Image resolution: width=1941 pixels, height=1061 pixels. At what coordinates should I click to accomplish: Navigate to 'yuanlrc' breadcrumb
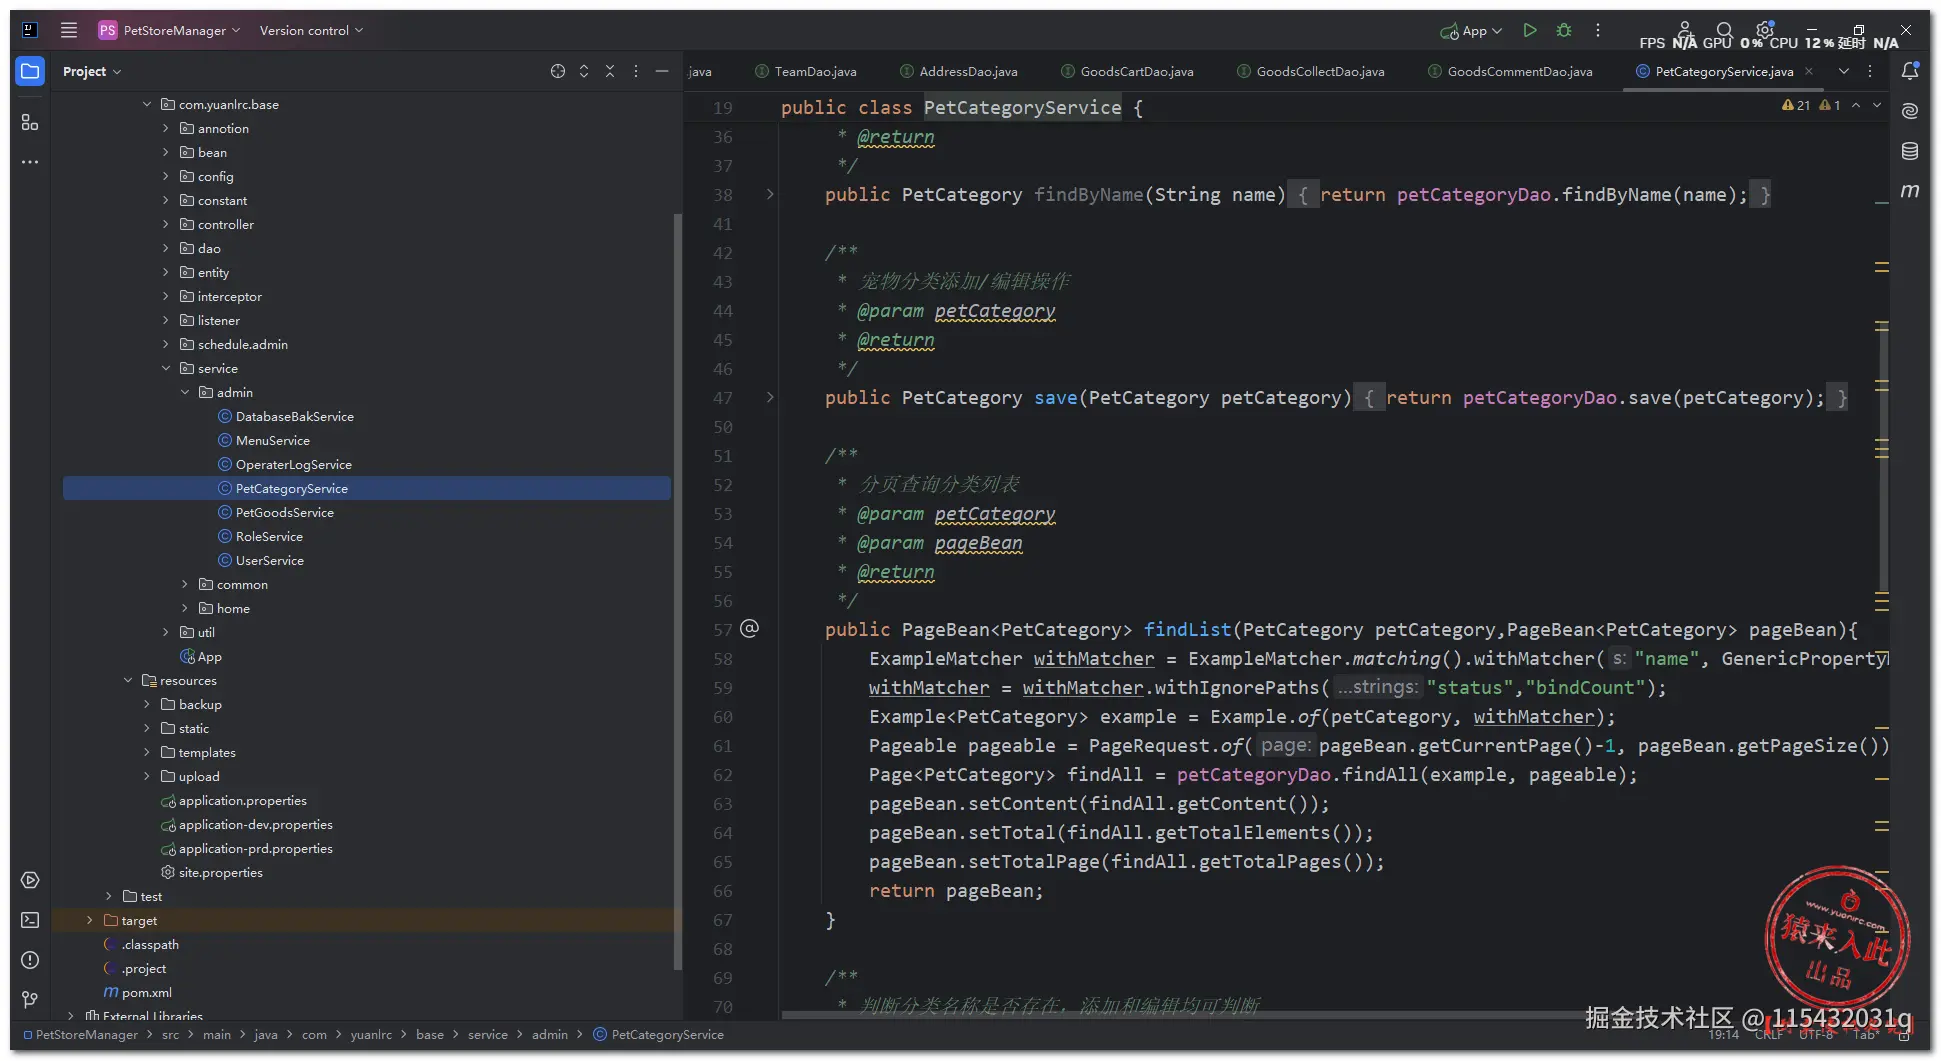371,1034
